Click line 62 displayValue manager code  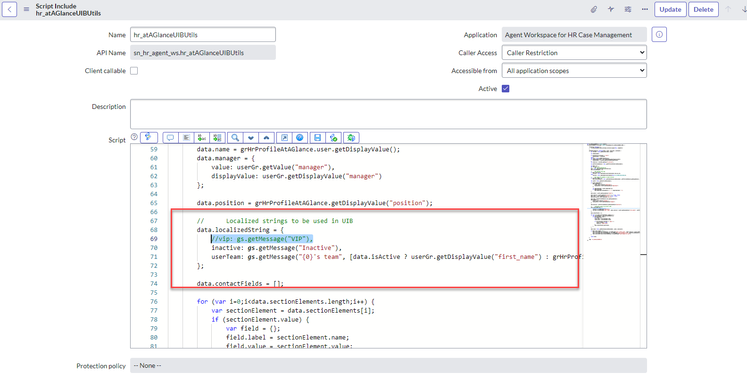click(297, 176)
